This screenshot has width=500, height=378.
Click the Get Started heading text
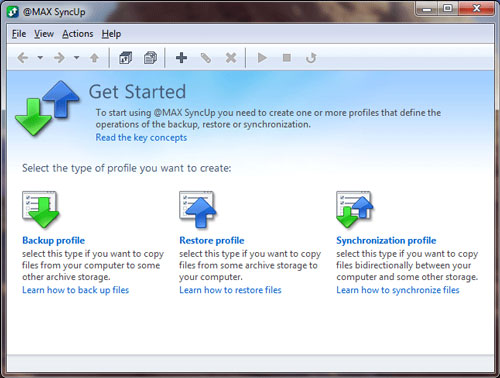pyautogui.click(x=137, y=92)
